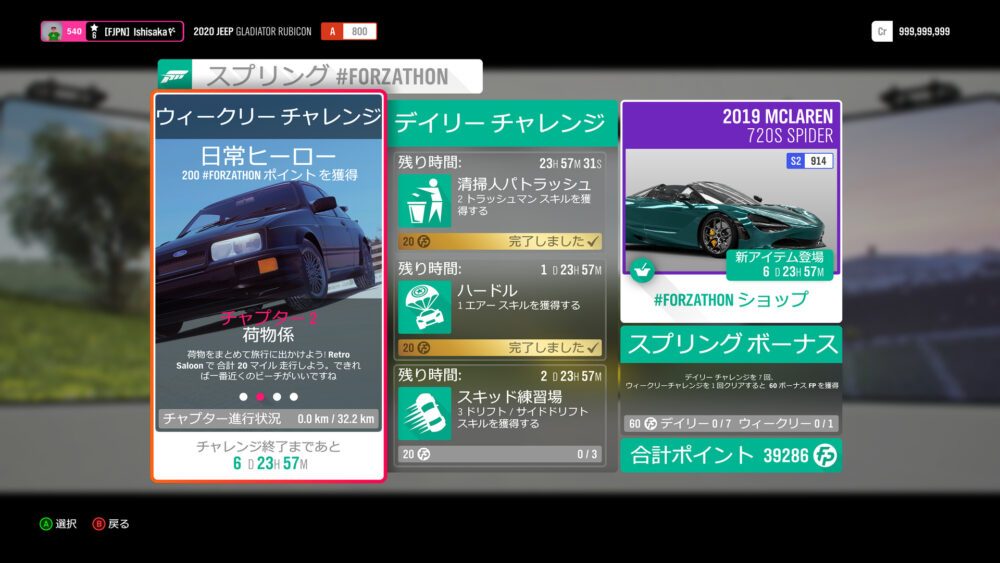This screenshot has height=563, width=1000.
Task: Select the third chapter page dot
Action: point(277,397)
